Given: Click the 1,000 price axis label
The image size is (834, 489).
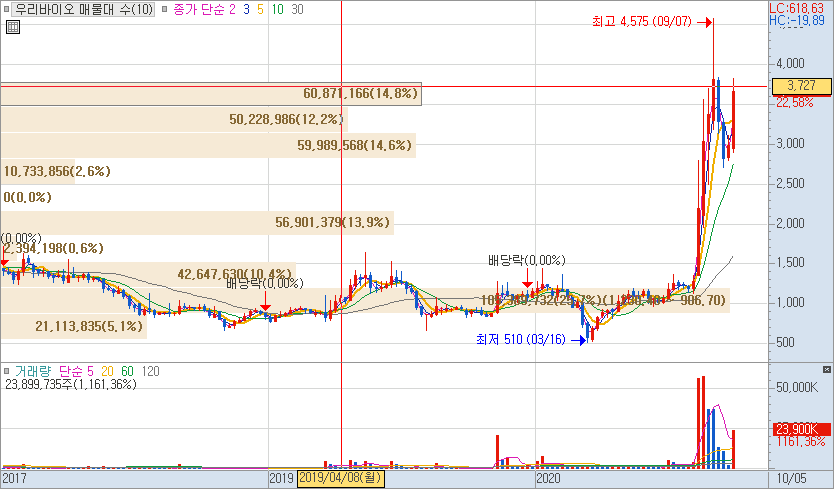Looking at the screenshot, I should [790, 303].
